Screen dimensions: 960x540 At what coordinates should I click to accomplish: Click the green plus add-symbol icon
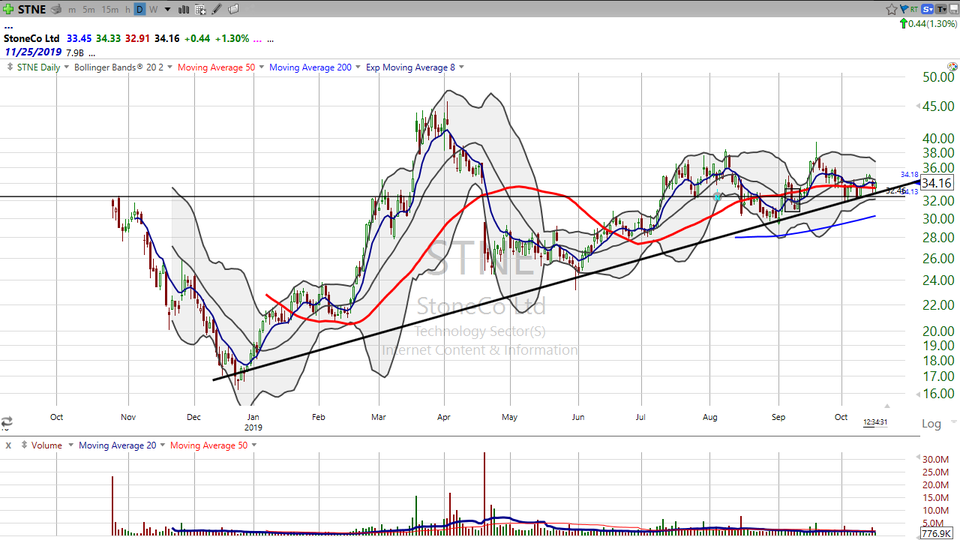(8, 9)
